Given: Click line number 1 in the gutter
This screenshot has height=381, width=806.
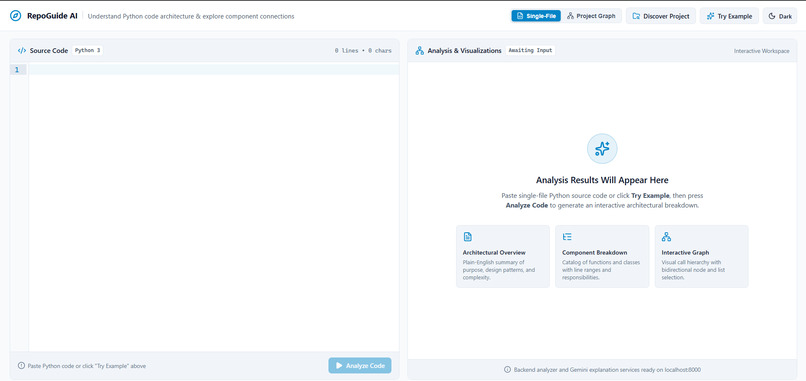Looking at the screenshot, I should (17, 69).
